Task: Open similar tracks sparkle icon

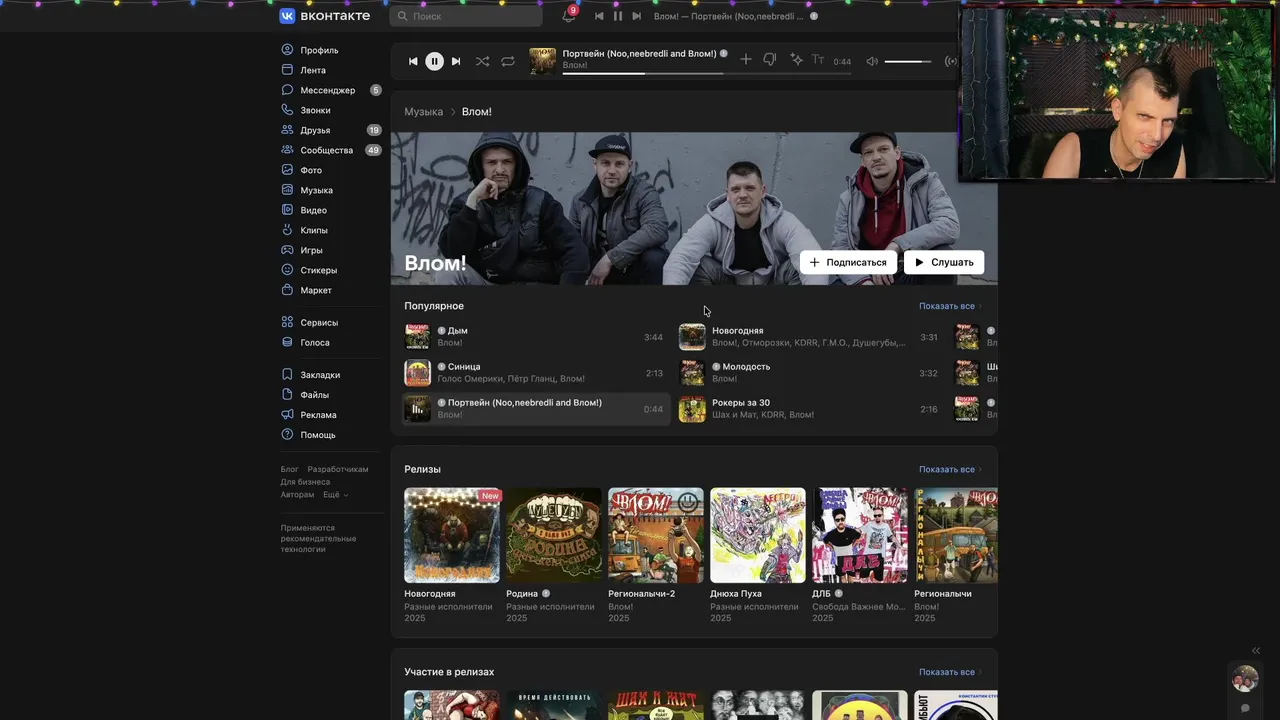Action: (796, 60)
